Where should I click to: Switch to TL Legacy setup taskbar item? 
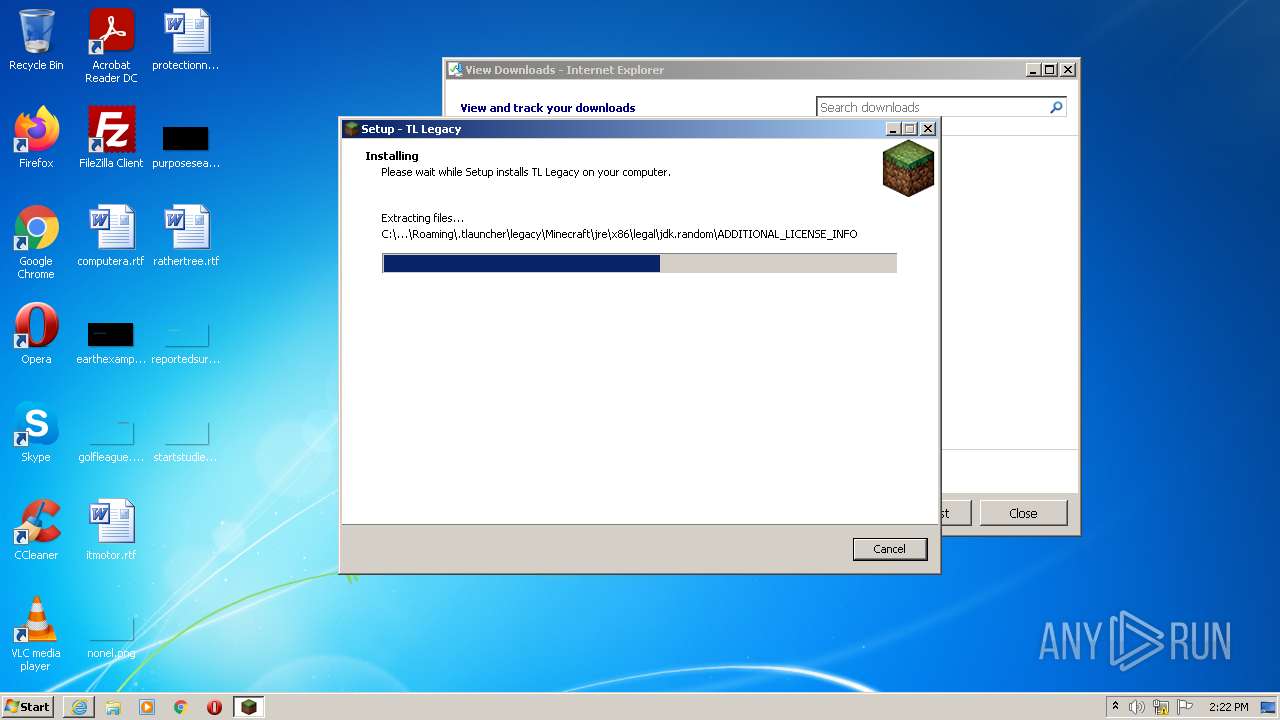pos(248,707)
